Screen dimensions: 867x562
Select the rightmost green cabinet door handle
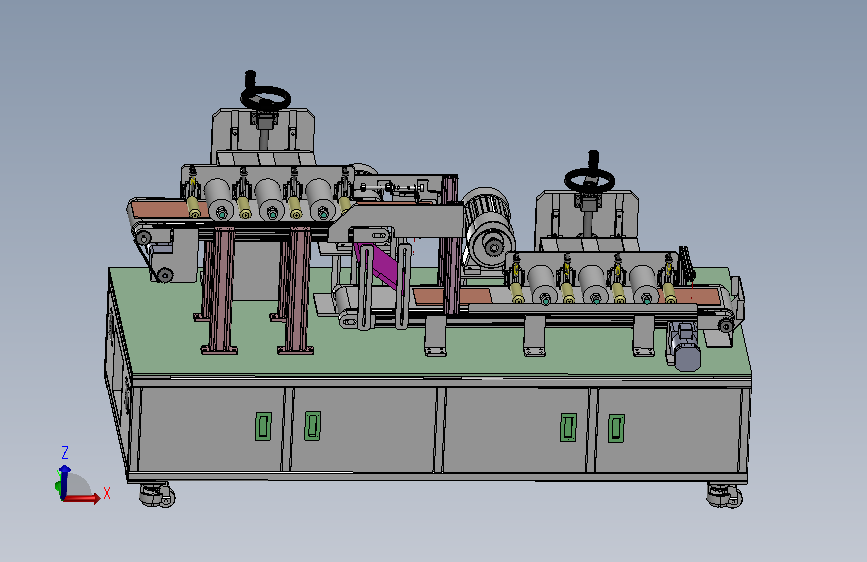[617, 429]
